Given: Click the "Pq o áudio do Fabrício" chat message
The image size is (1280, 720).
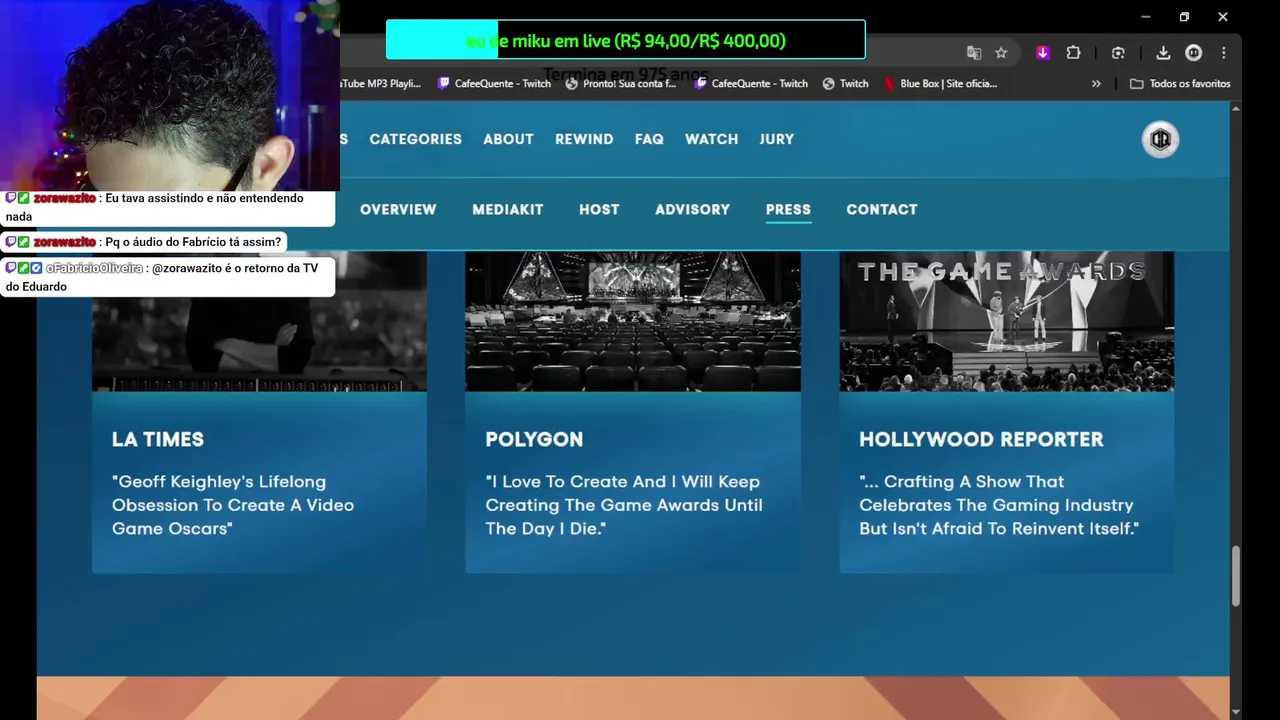Looking at the screenshot, I should pyautogui.click(x=144, y=242).
